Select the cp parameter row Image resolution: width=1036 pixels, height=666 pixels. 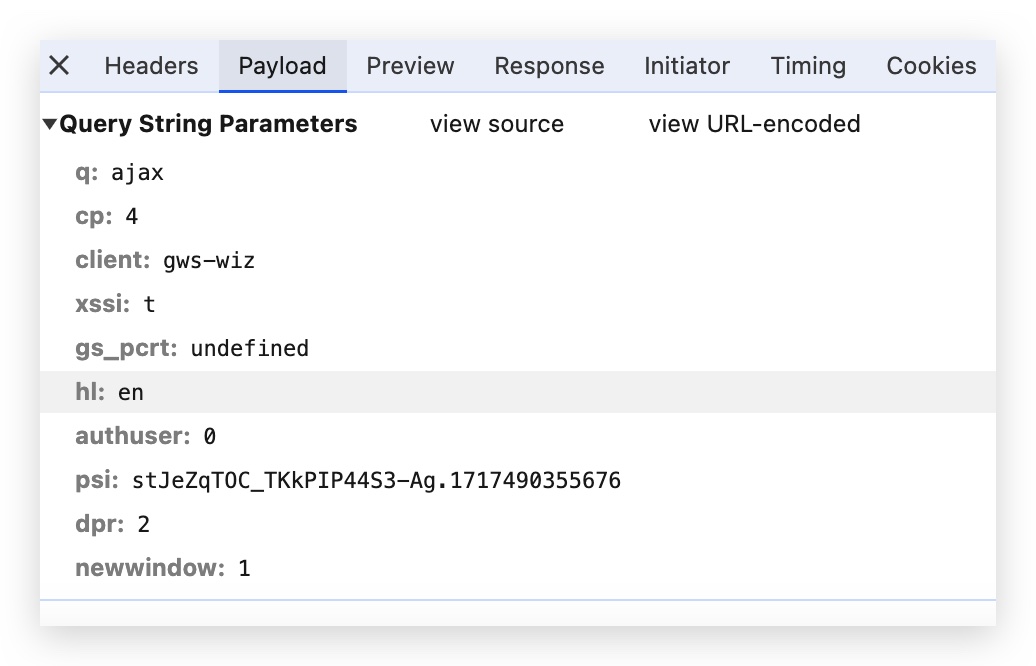(106, 217)
